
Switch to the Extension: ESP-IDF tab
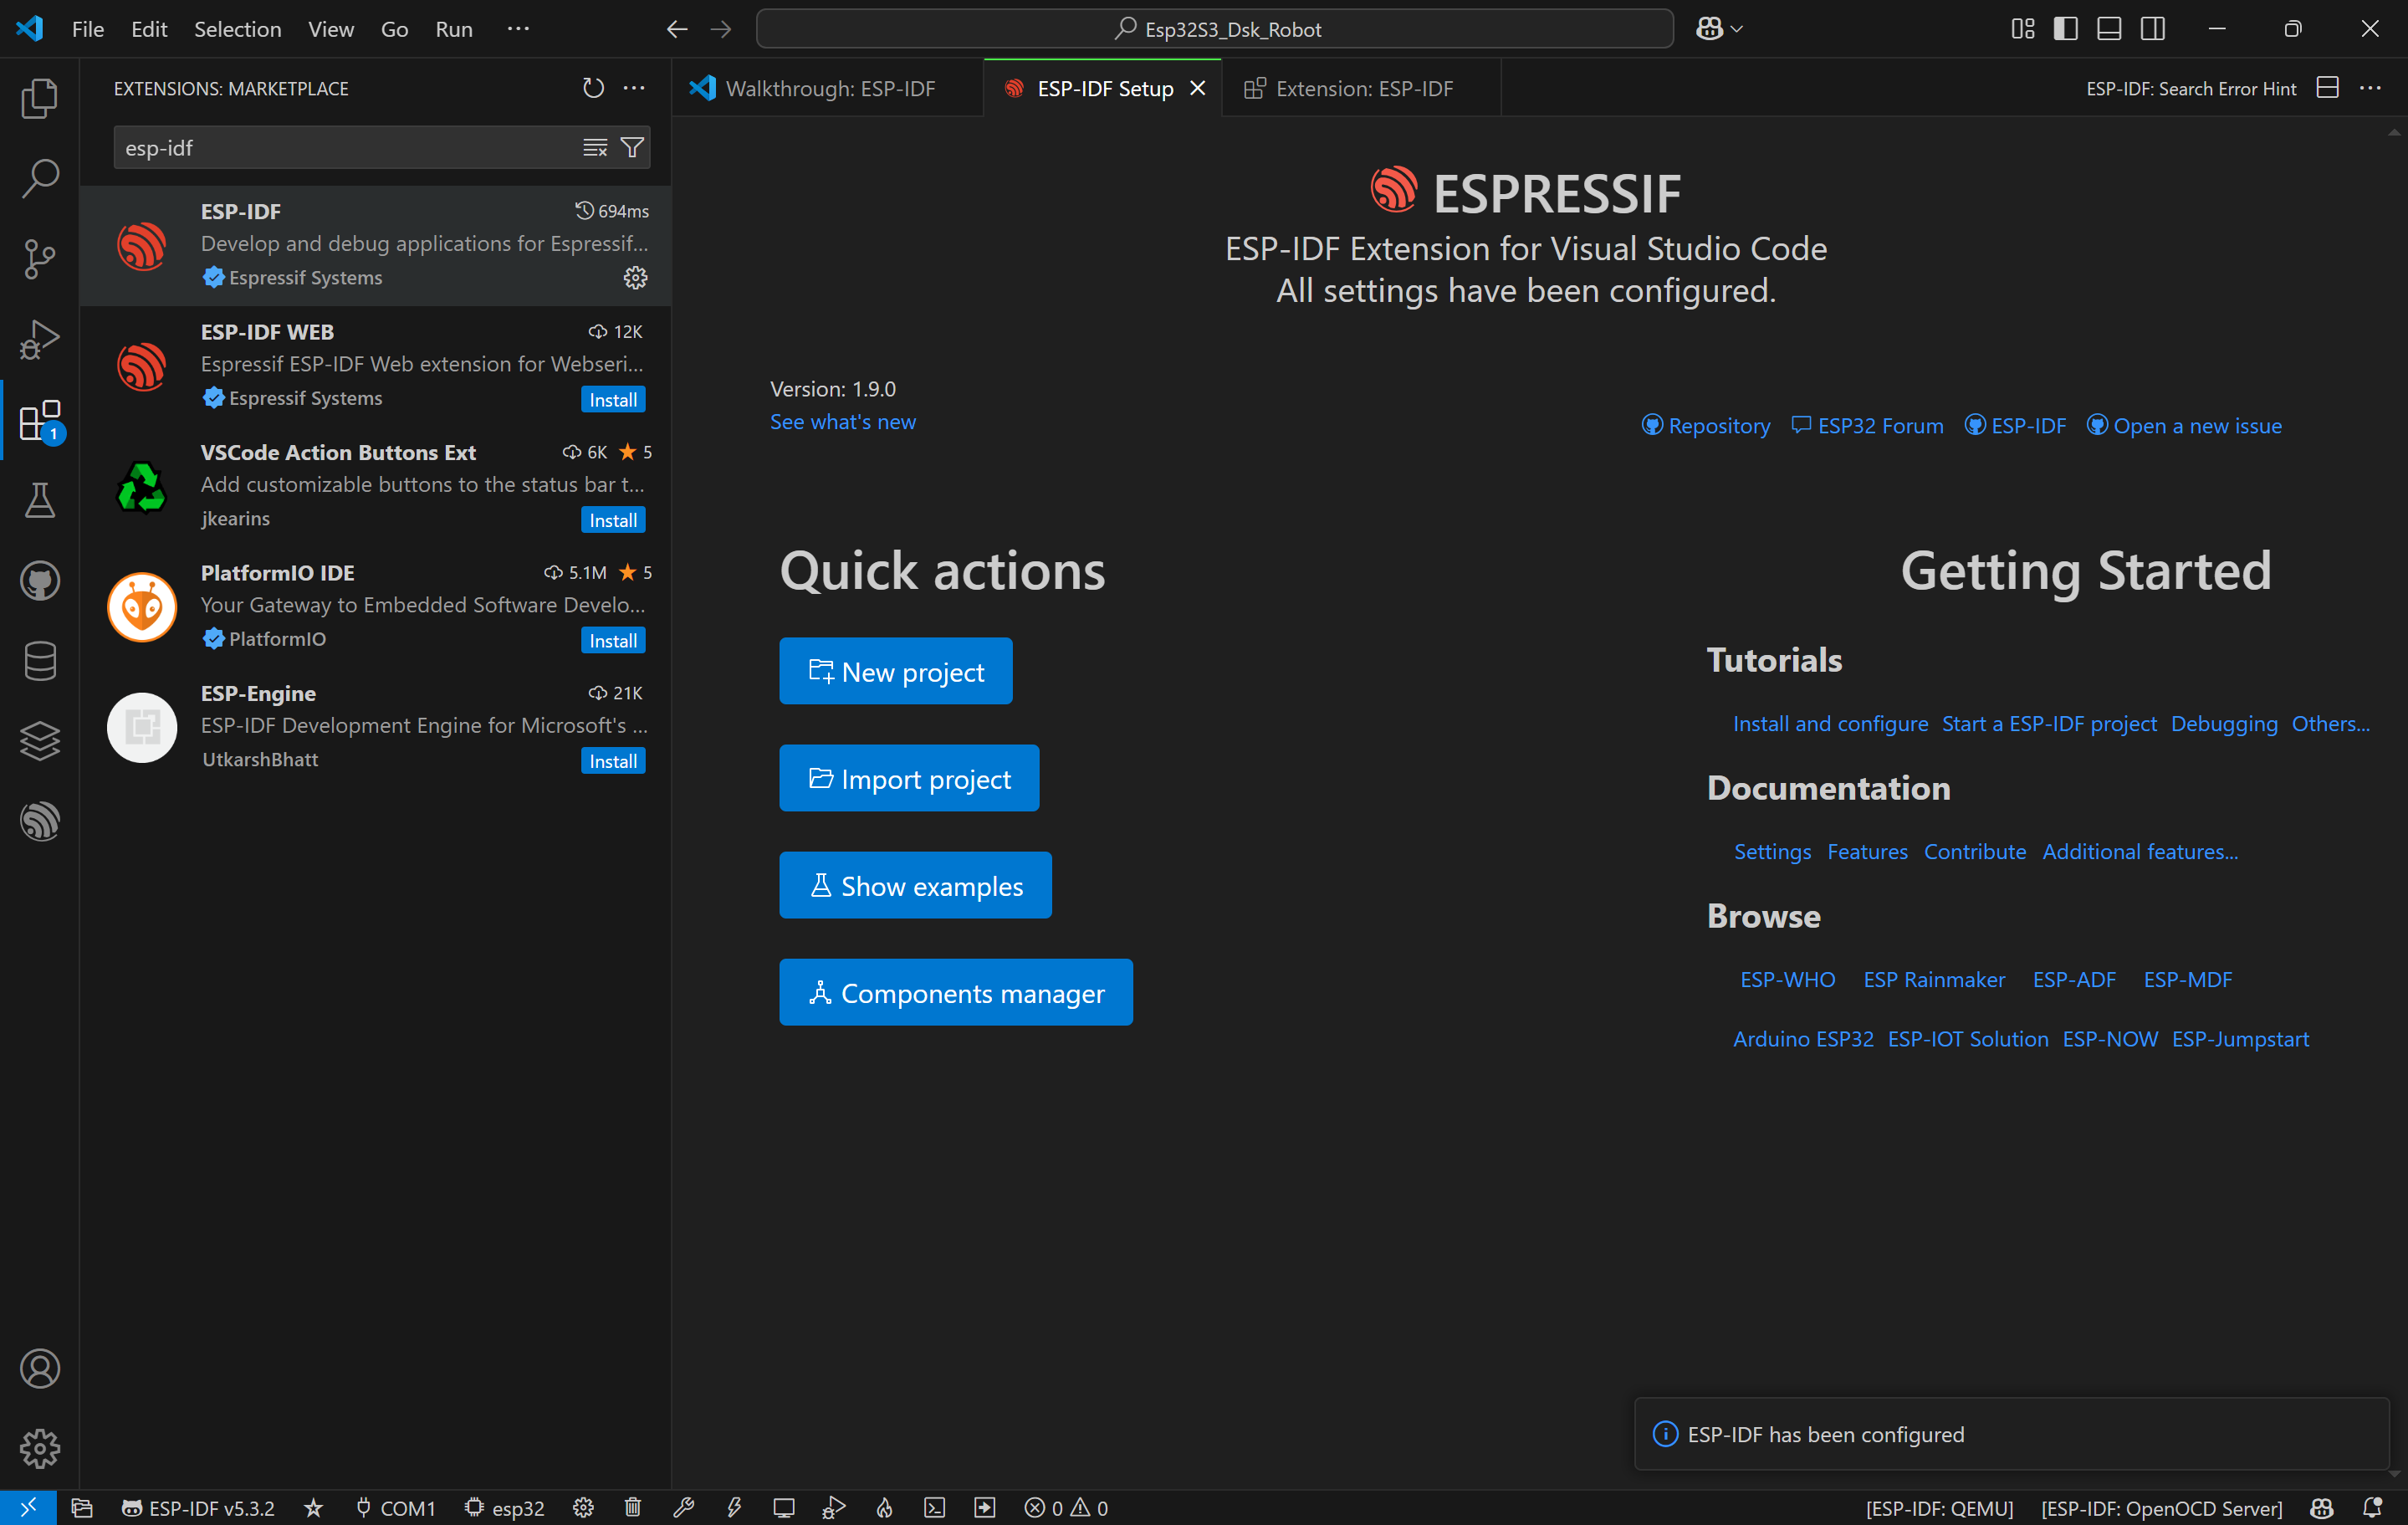pos(1362,88)
